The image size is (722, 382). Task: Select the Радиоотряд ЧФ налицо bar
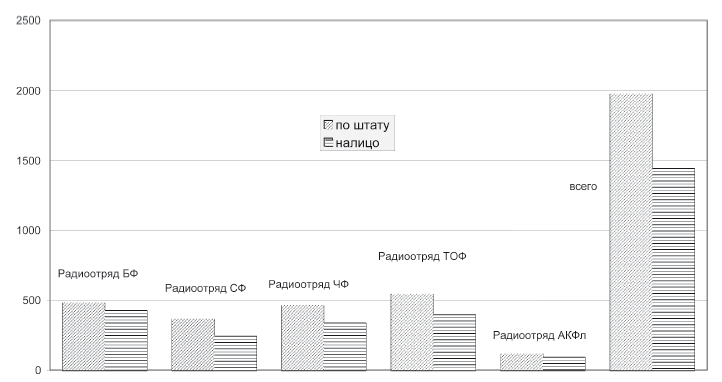tap(345, 347)
